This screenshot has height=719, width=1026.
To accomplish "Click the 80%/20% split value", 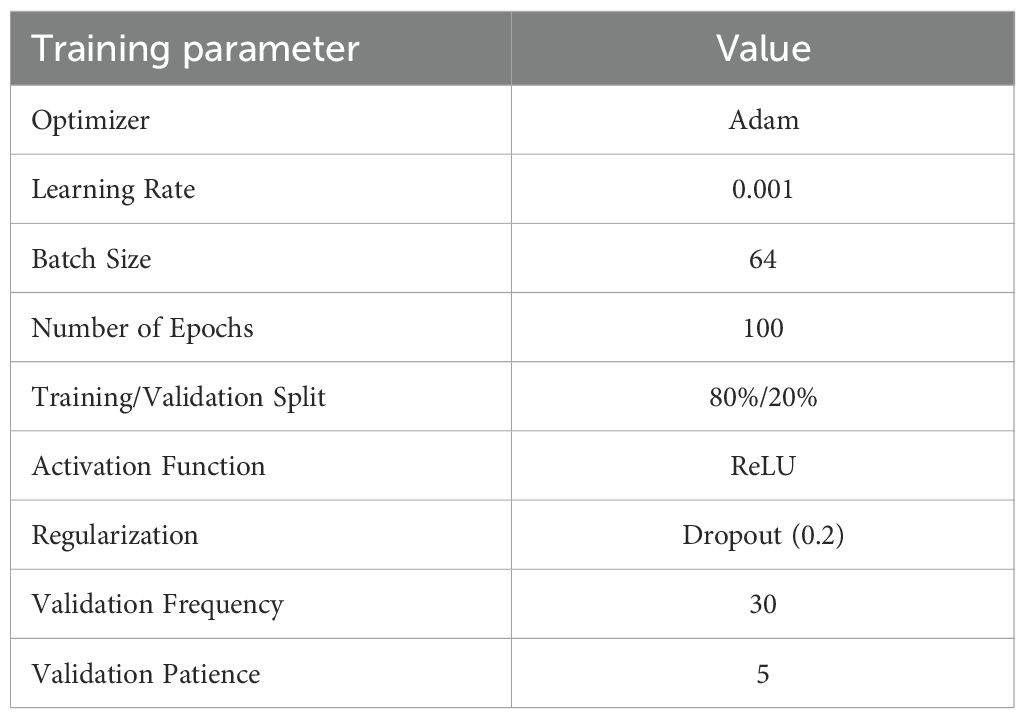I will pos(763,397).
